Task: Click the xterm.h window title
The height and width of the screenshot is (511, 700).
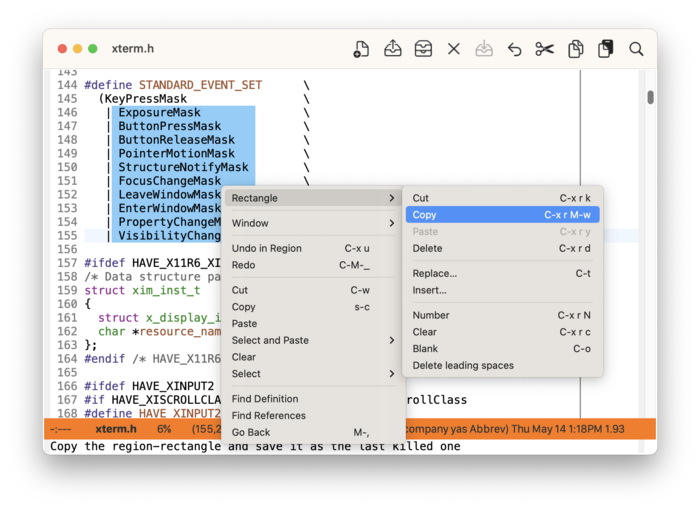Action: tap(133, 49)
